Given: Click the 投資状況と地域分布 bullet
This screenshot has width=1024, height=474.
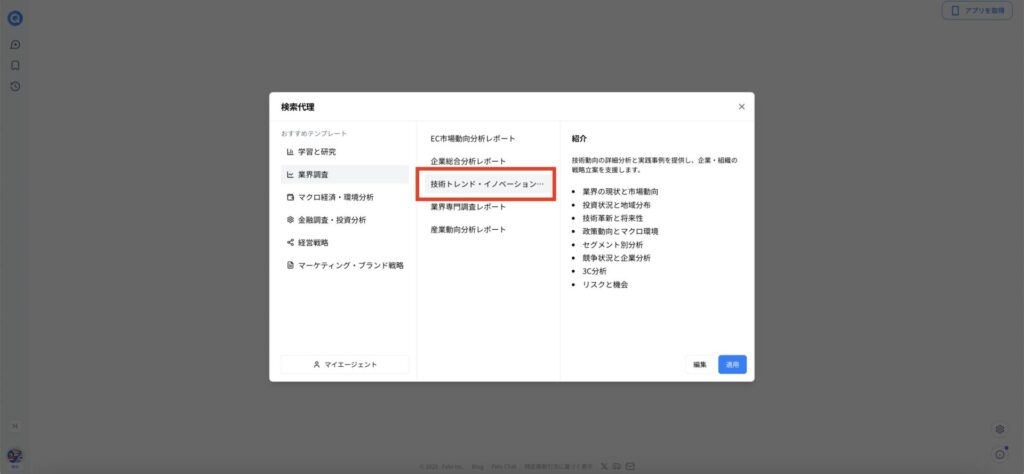Looking at the screenshot, I should coord(616,205).
